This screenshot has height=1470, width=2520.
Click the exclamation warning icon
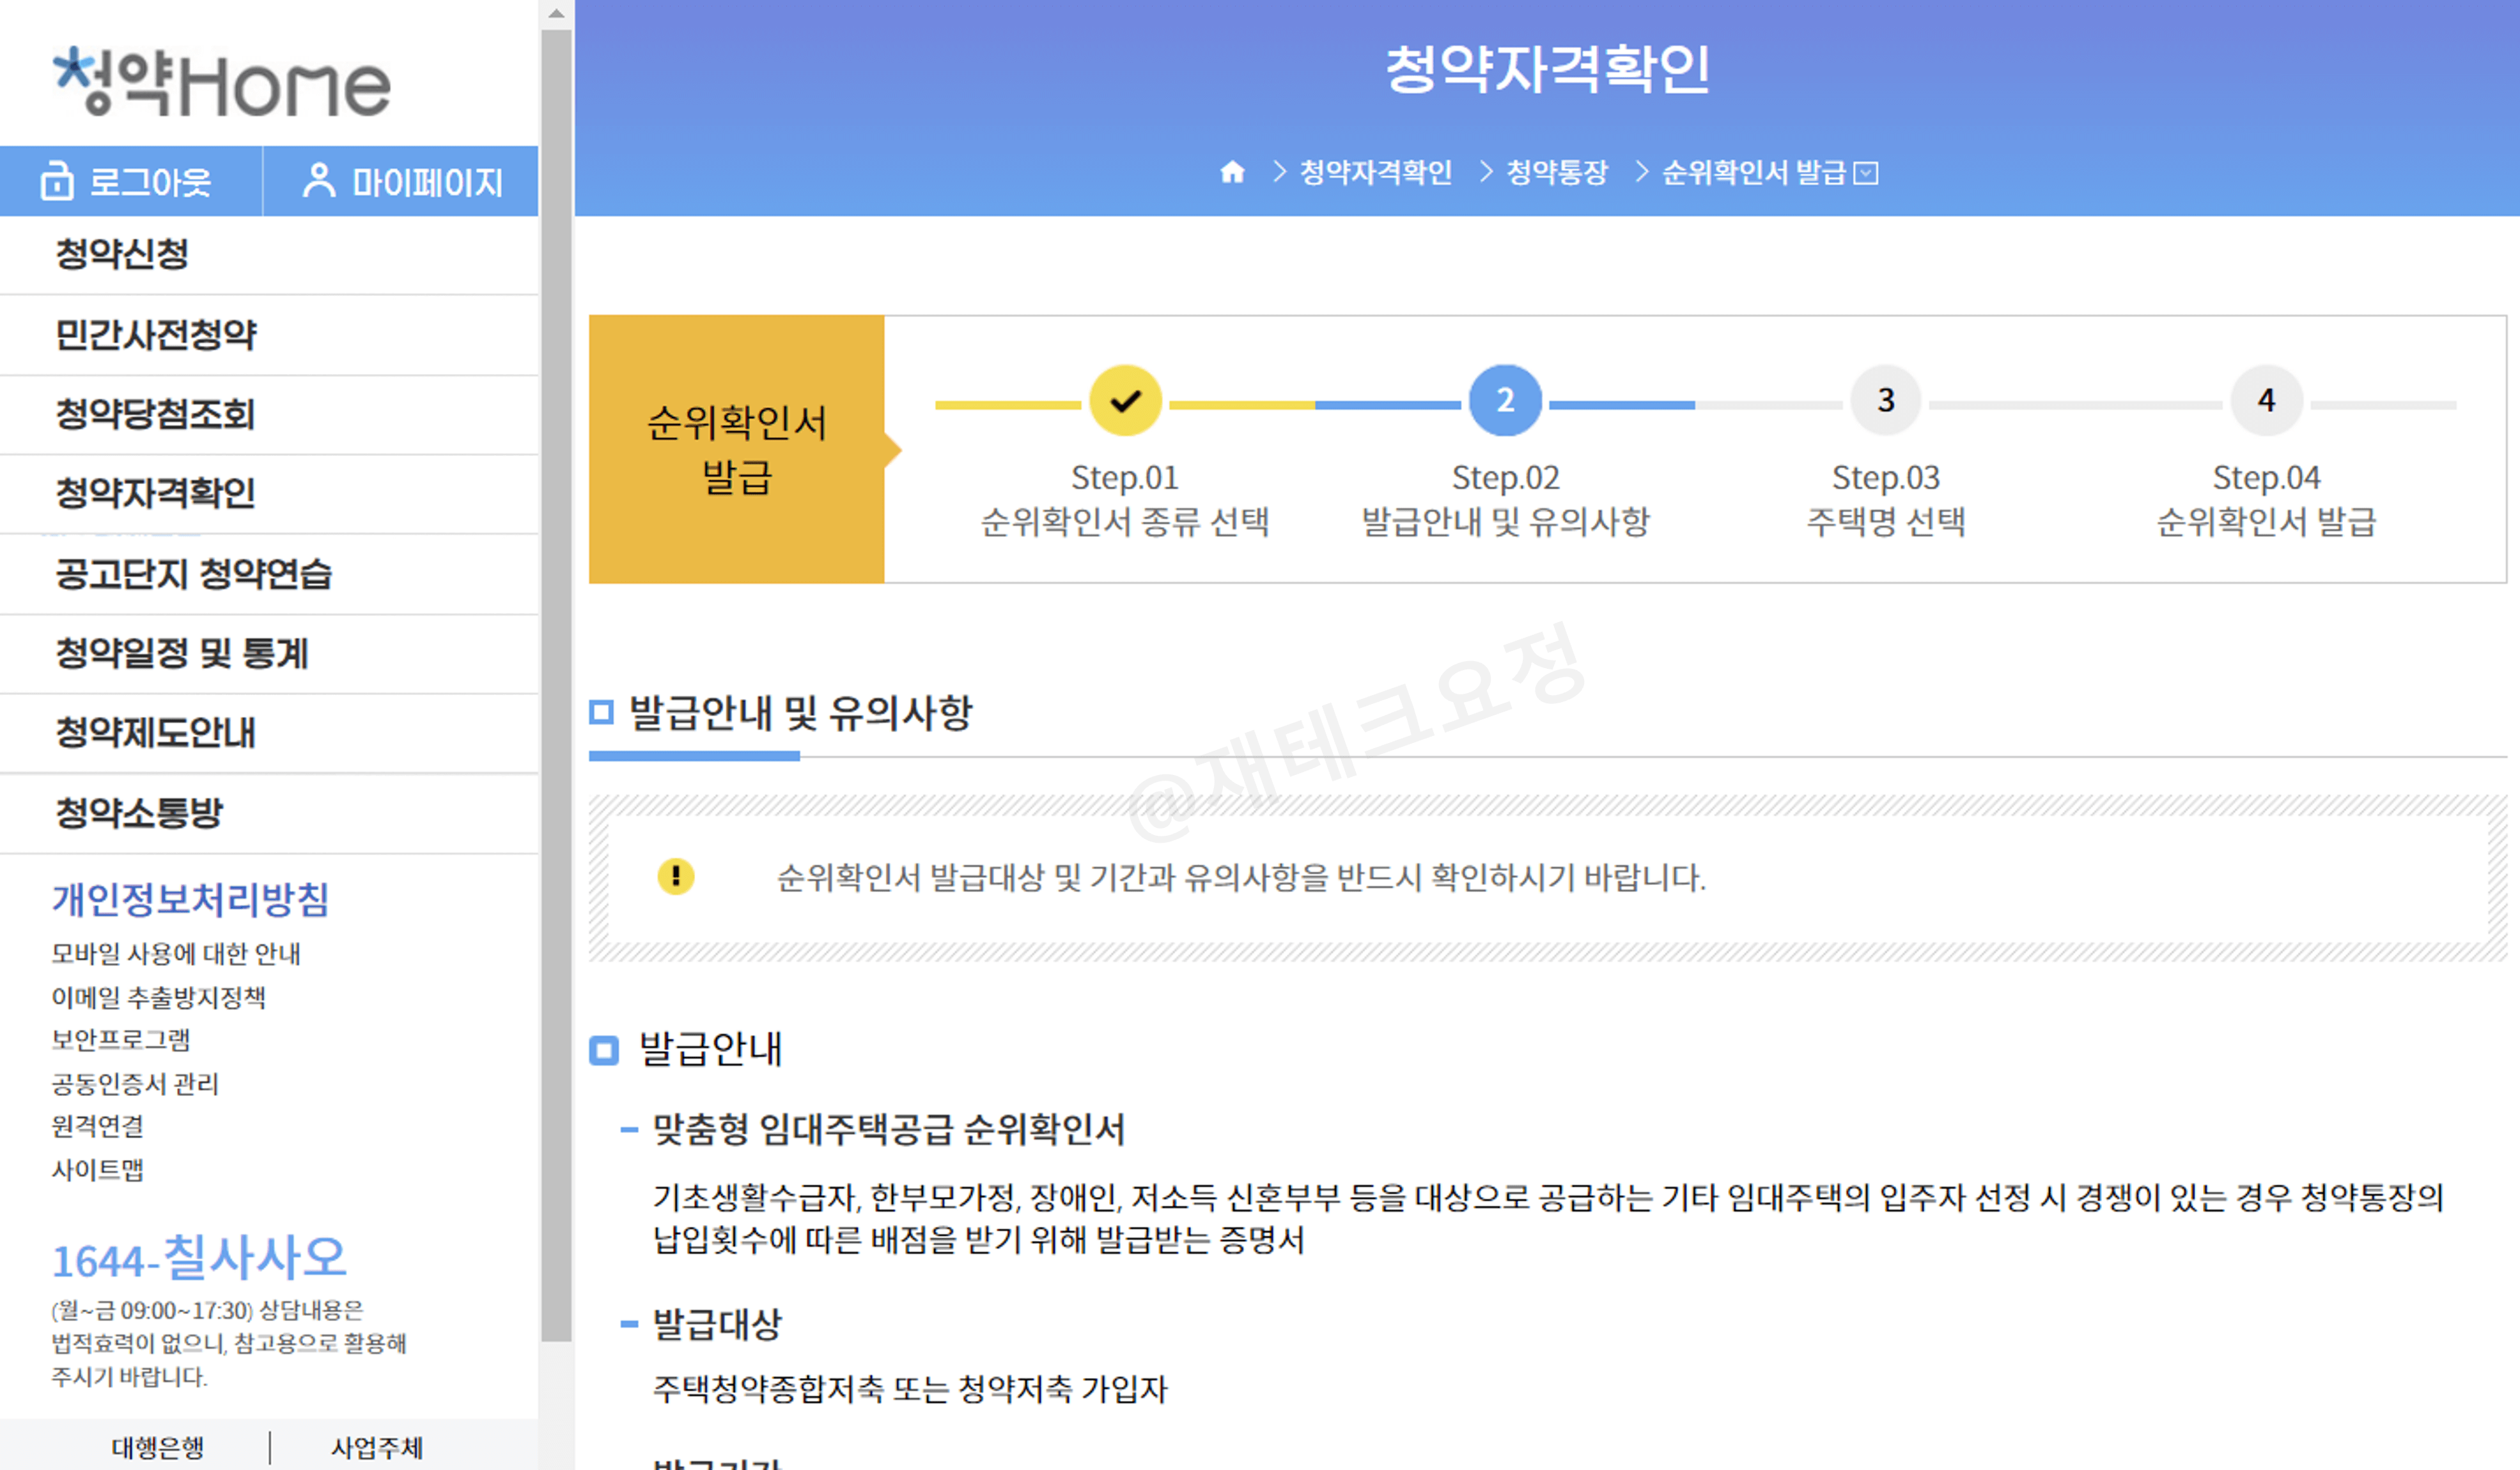676,878
